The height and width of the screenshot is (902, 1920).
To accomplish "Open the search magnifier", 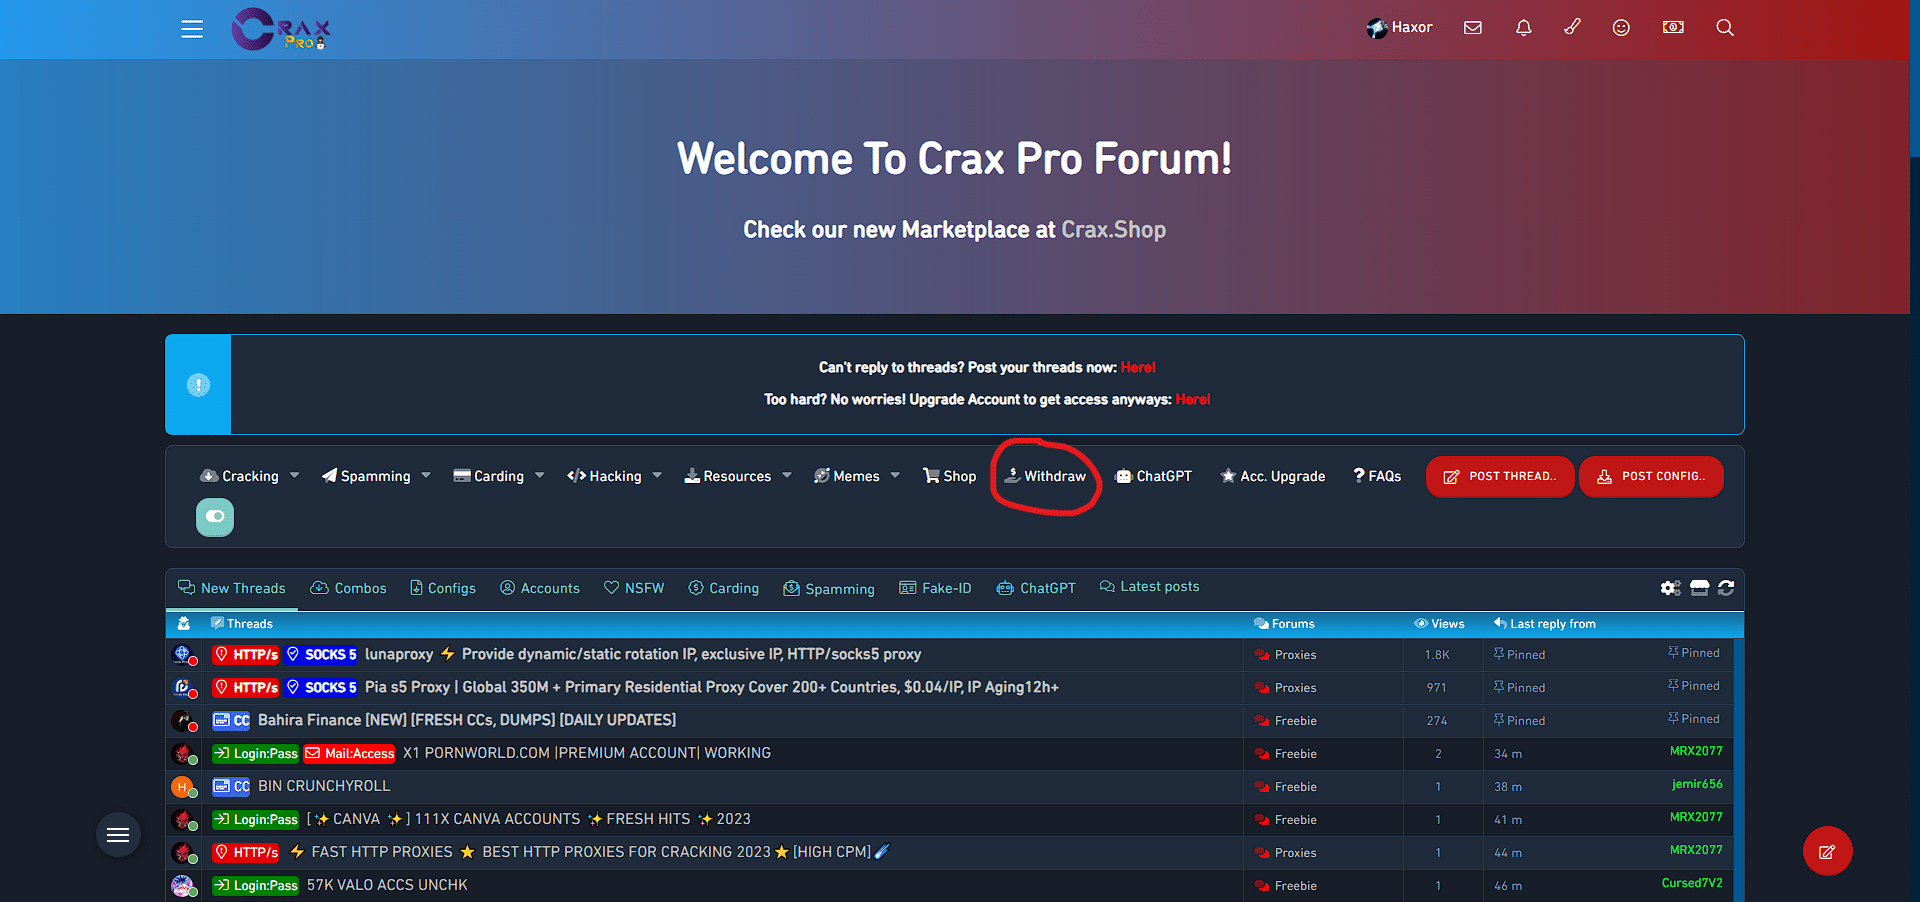I will coord(1725,28).
